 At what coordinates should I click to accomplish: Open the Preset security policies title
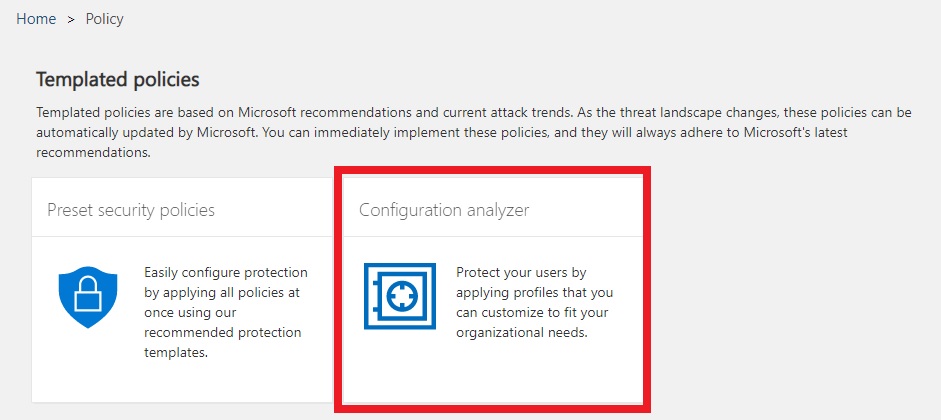(x=131, y=210)
